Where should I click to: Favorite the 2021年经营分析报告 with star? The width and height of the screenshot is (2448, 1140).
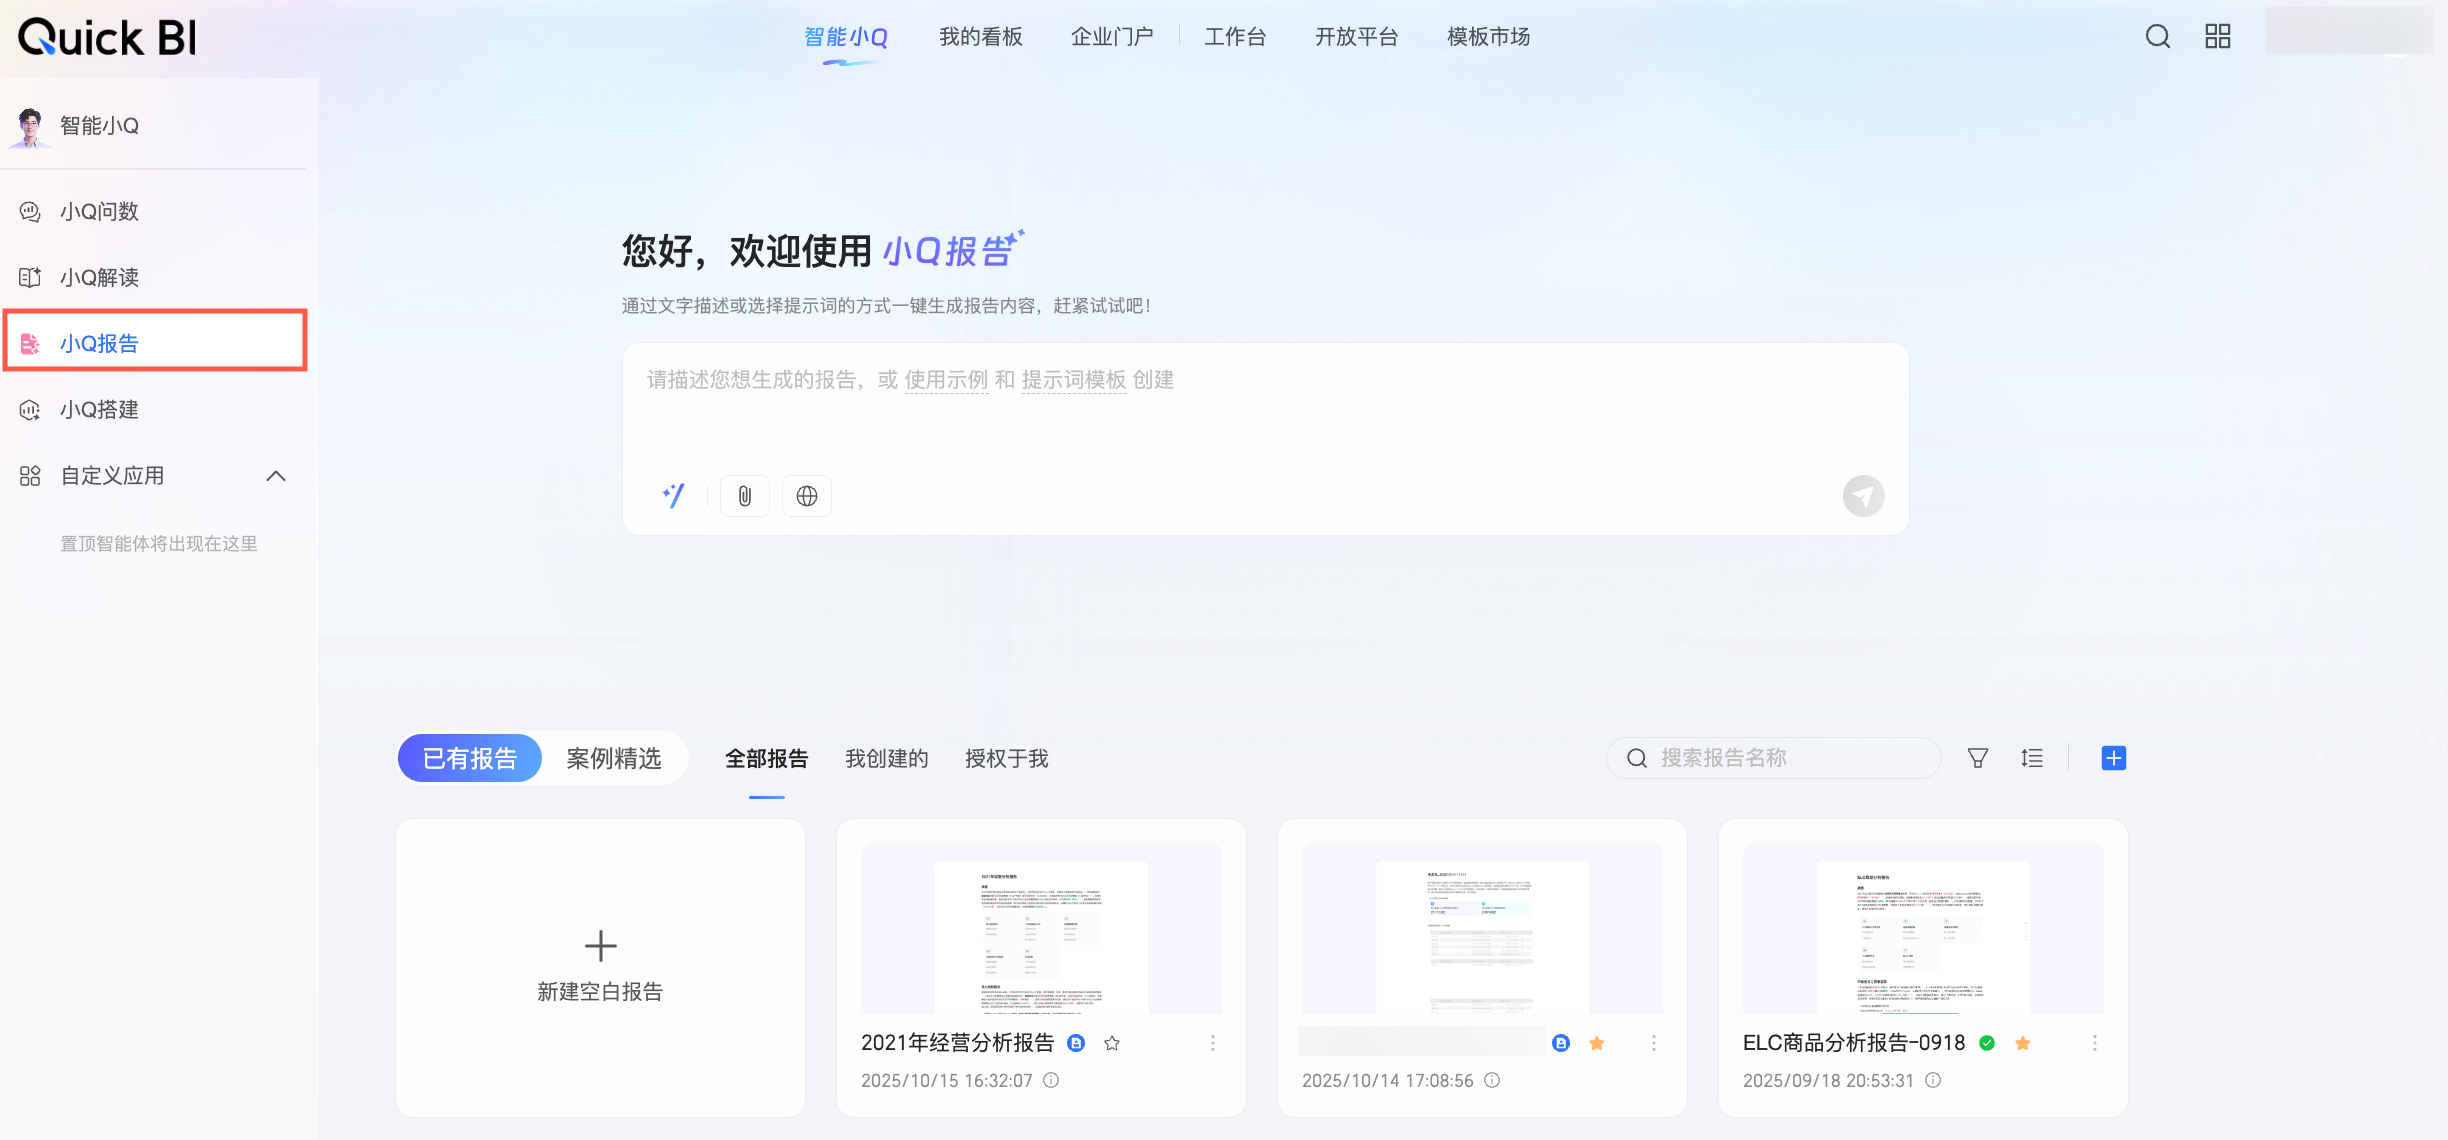pyautogui.click(x=1111, y=1043)
